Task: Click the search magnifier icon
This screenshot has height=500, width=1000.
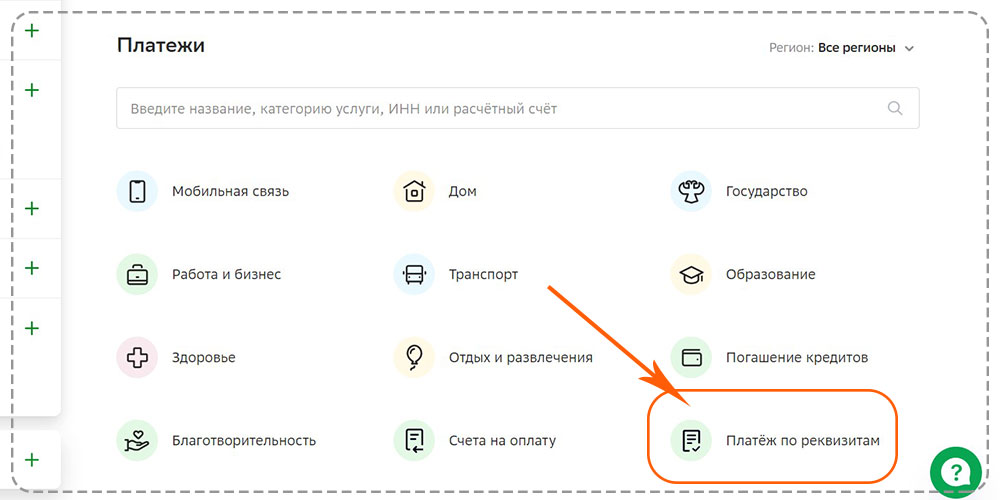Action: pos(895,108)
